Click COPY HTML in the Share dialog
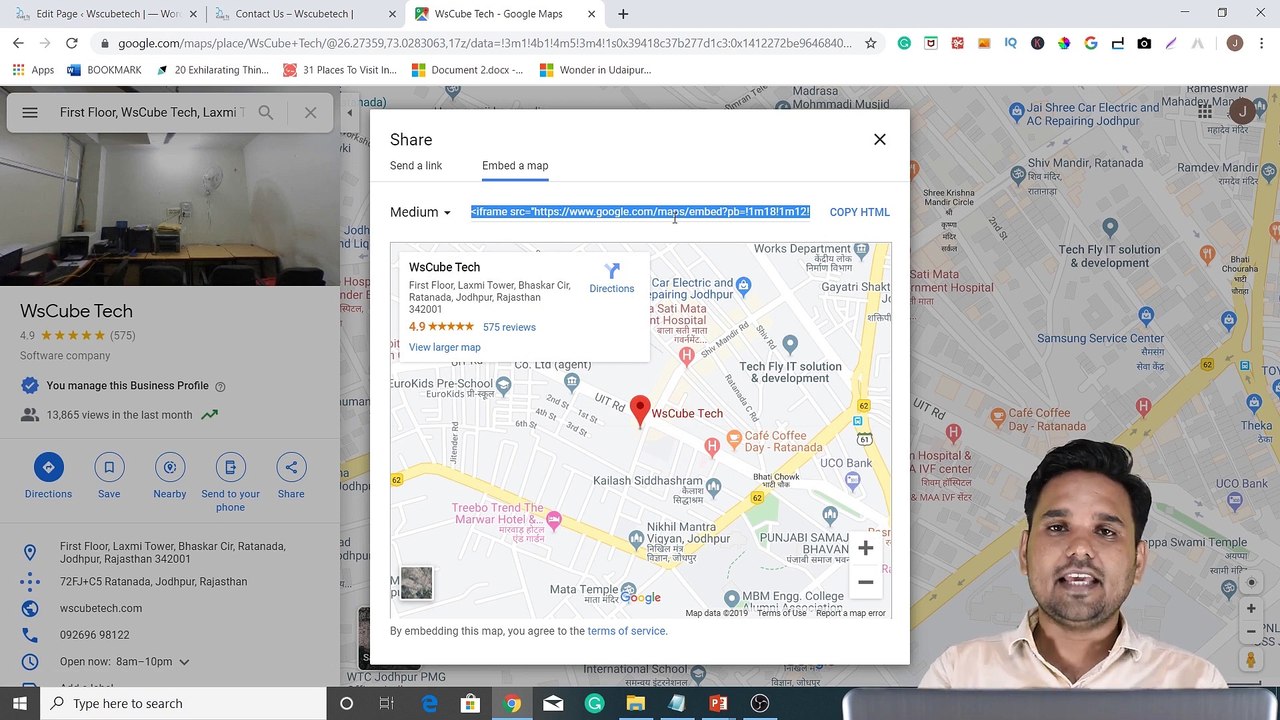This screenshot has height=720, width=1280. [859, 212]
